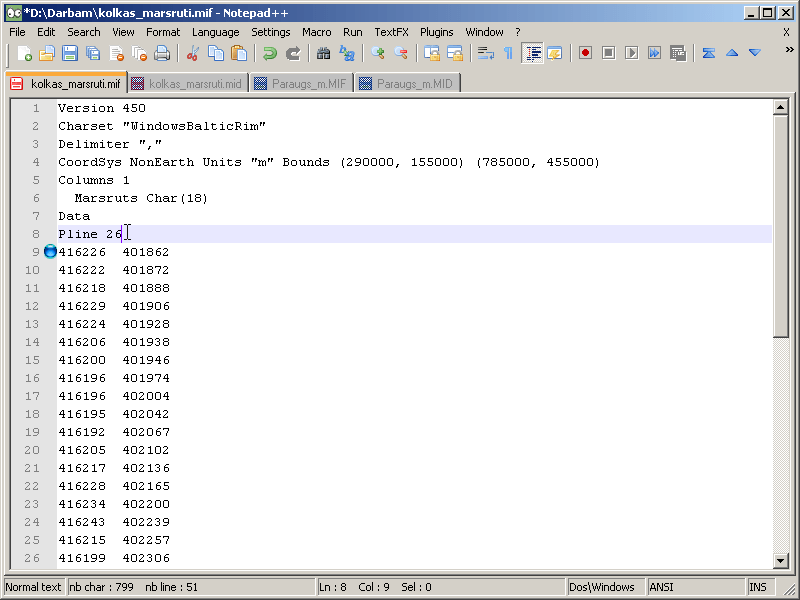Open the Run menu
The image size is (800, 600).
[x=353, y=32]
